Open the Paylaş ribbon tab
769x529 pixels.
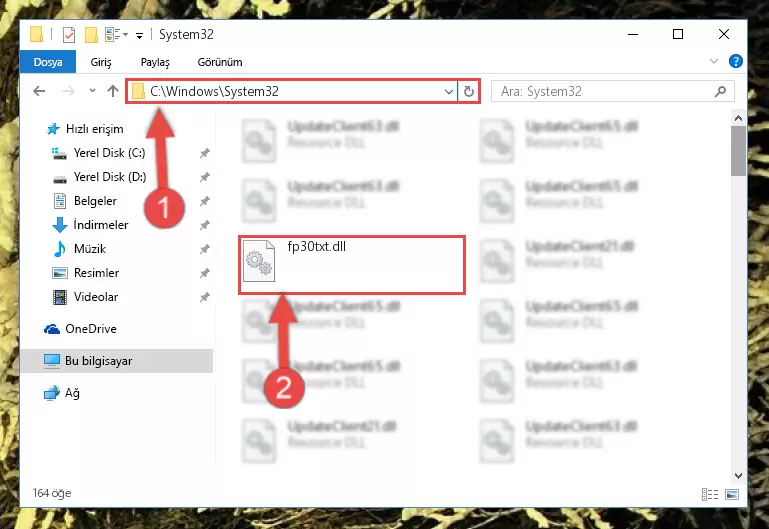155,62
